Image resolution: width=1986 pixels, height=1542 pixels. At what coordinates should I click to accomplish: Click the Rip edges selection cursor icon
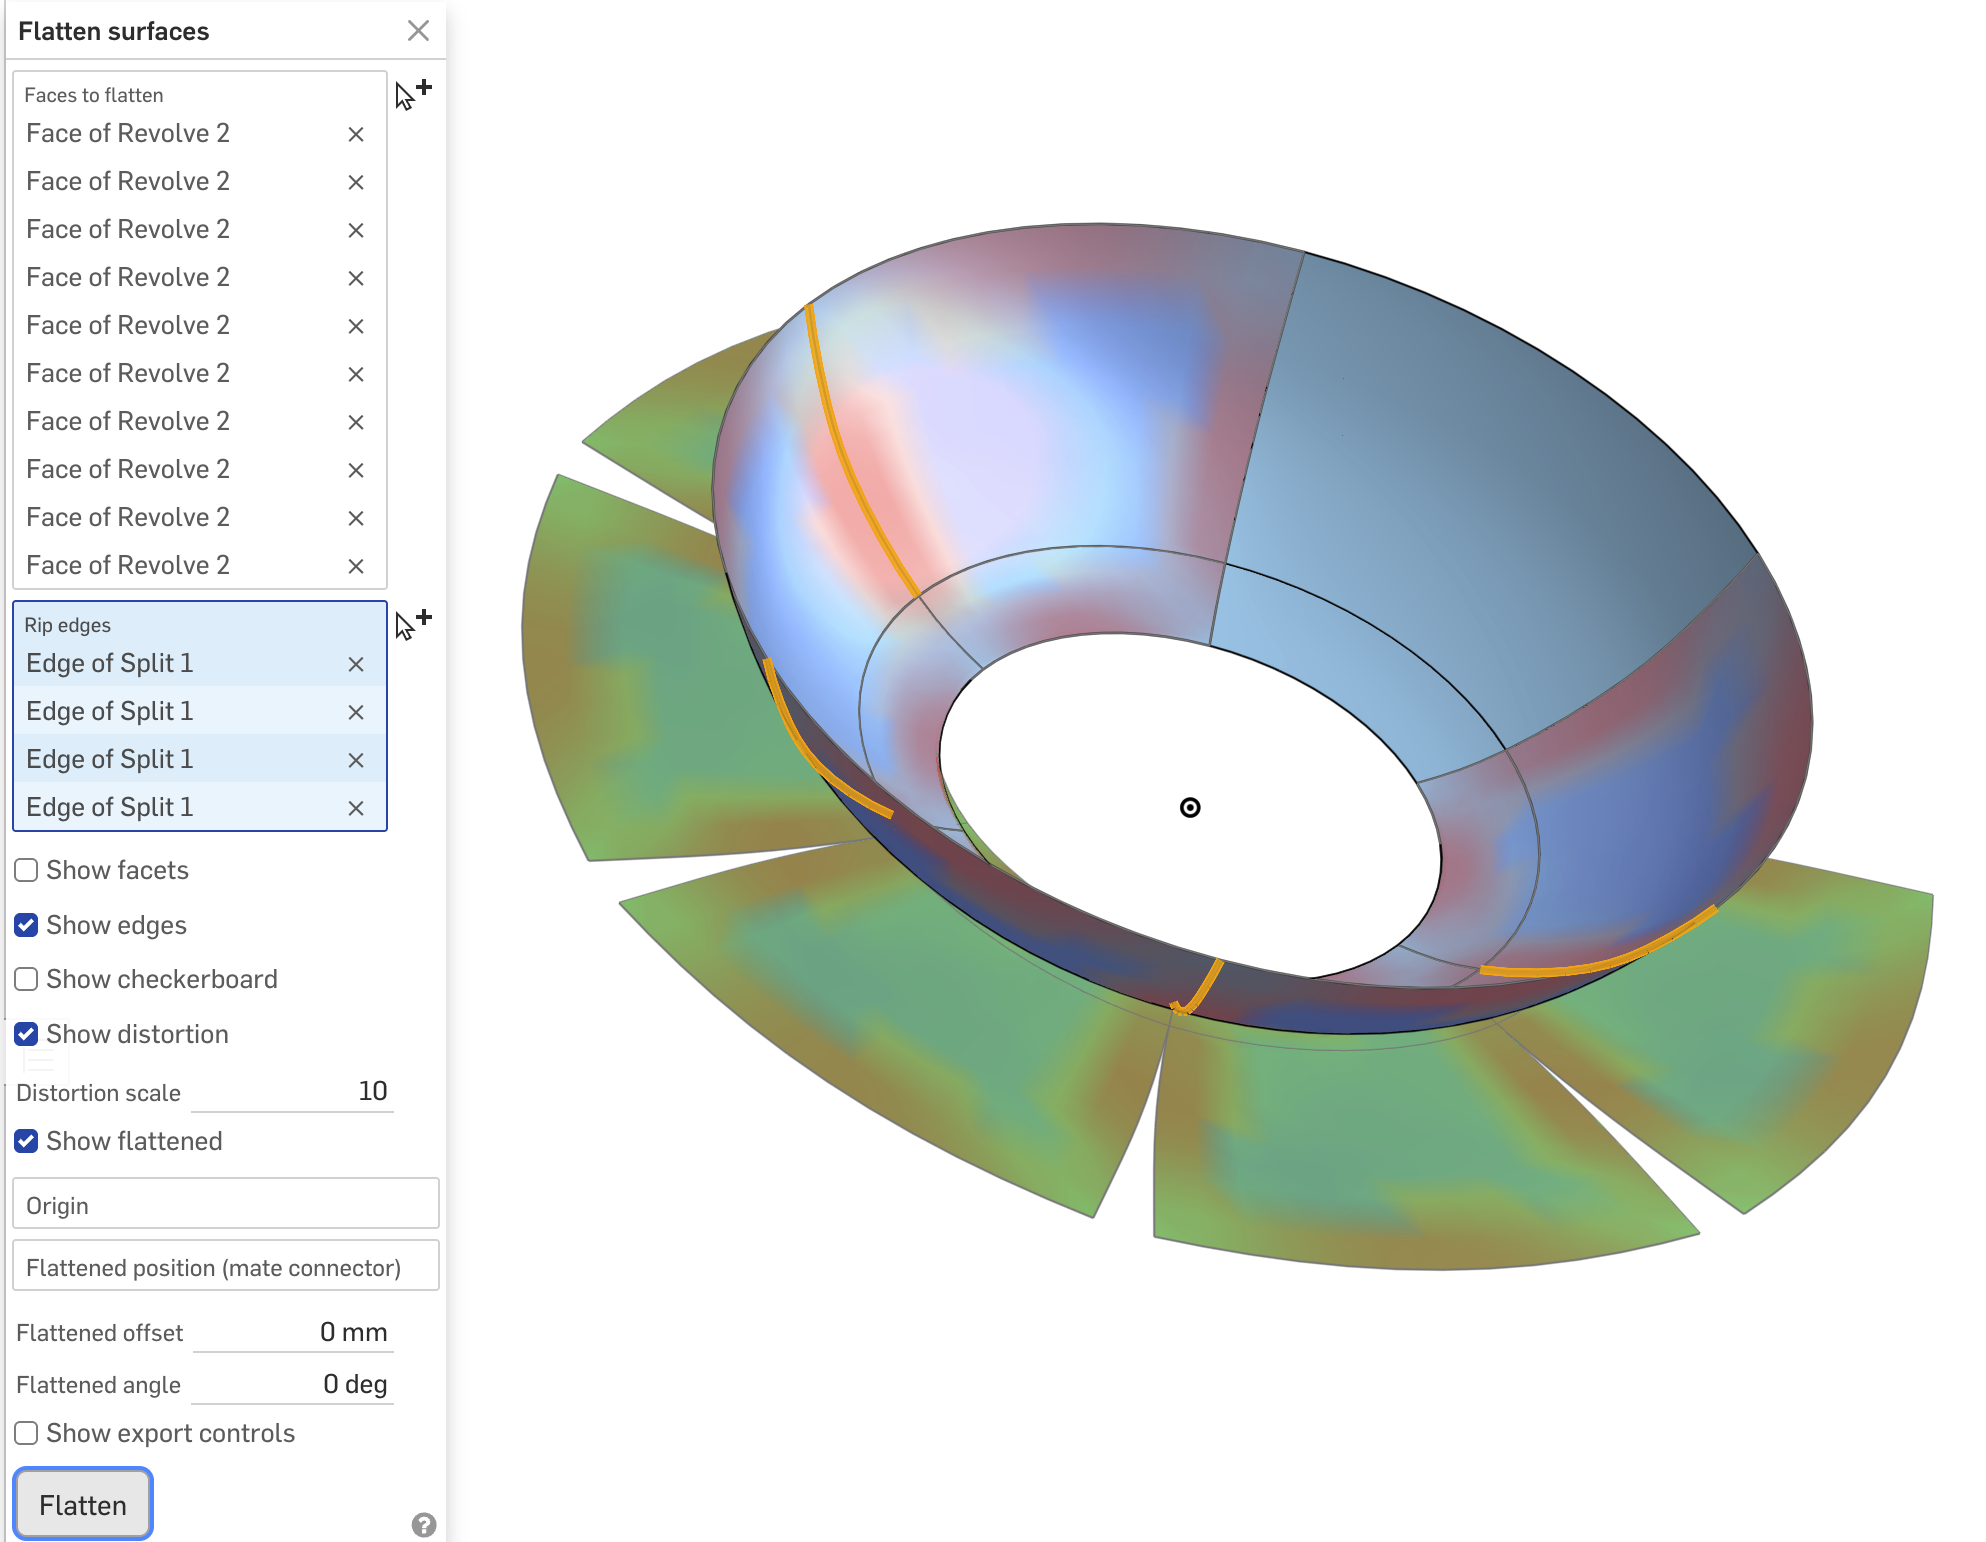tap(411, 624)
